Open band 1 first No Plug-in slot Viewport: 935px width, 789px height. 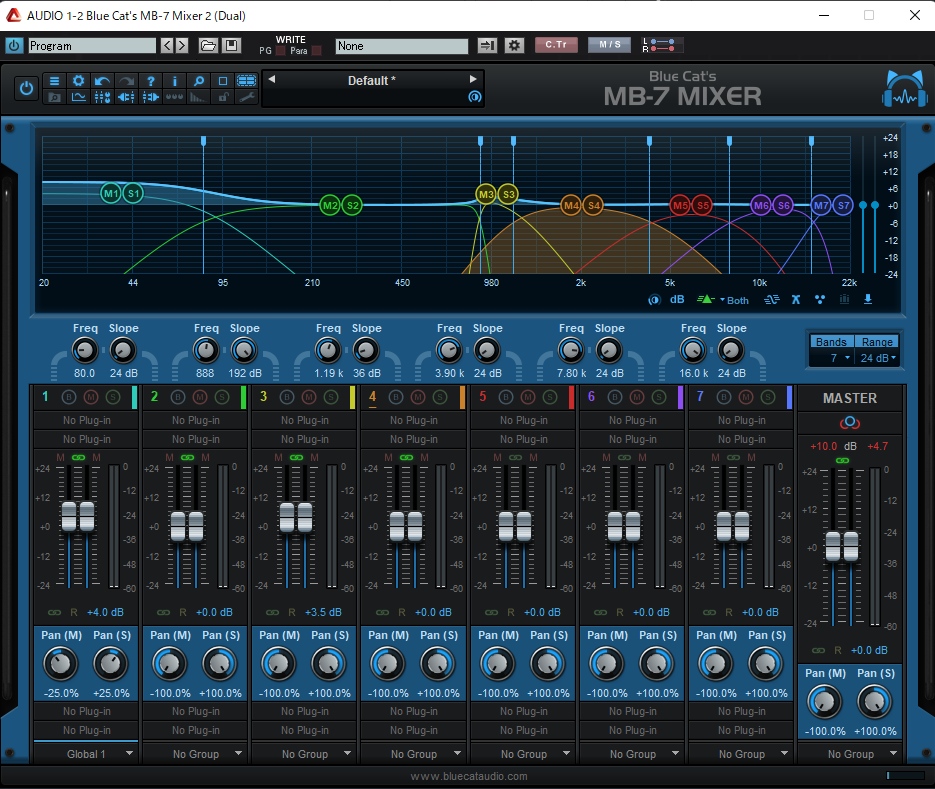86,420
